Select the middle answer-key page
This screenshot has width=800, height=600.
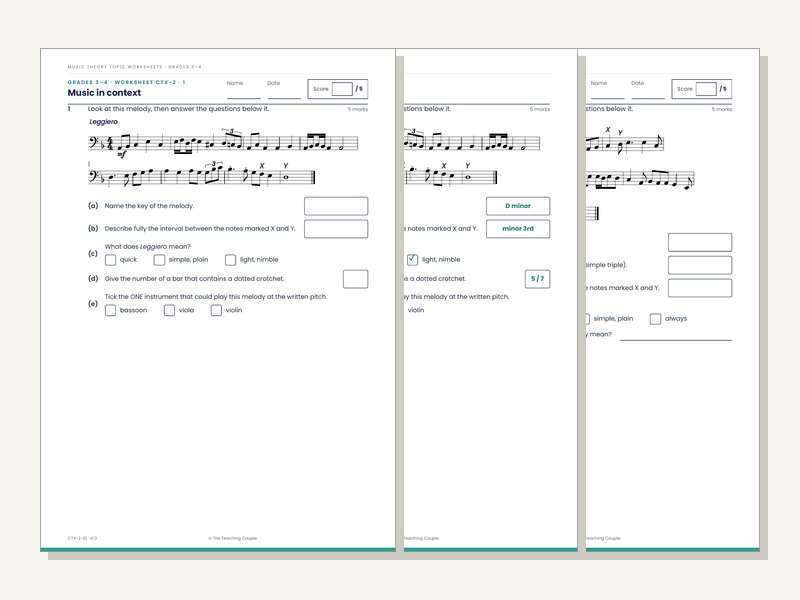point(491,300)
